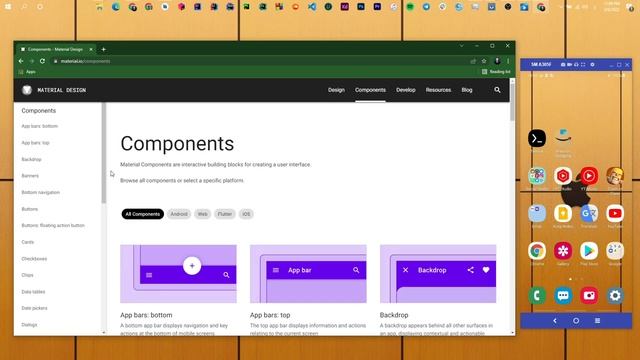Select the All Components filter chip
Screen dimensions: 640x360
click(142, 214)
